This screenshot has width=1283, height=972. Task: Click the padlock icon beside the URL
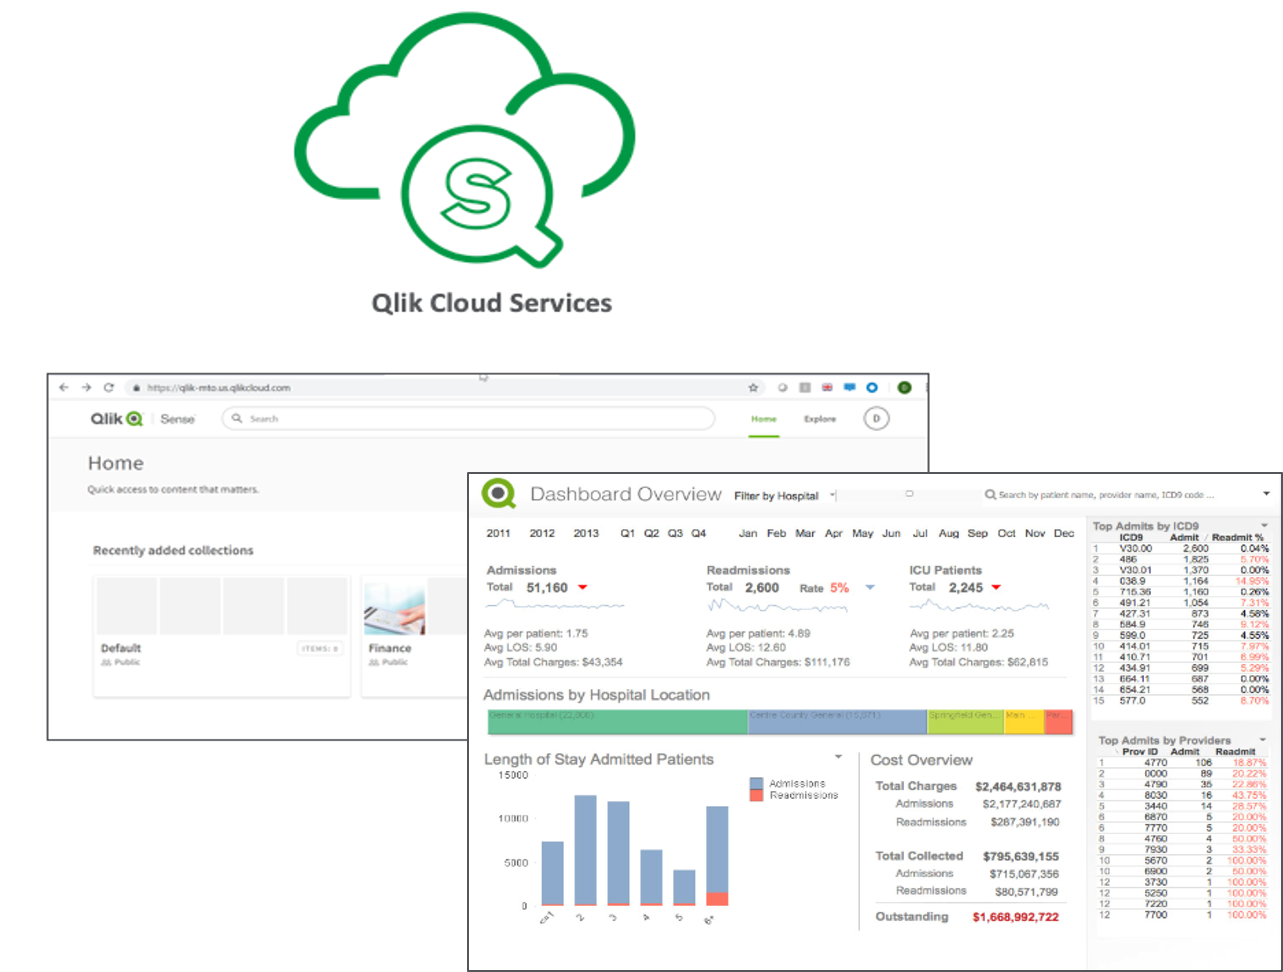pyautogui.click(x=136, y=388)
